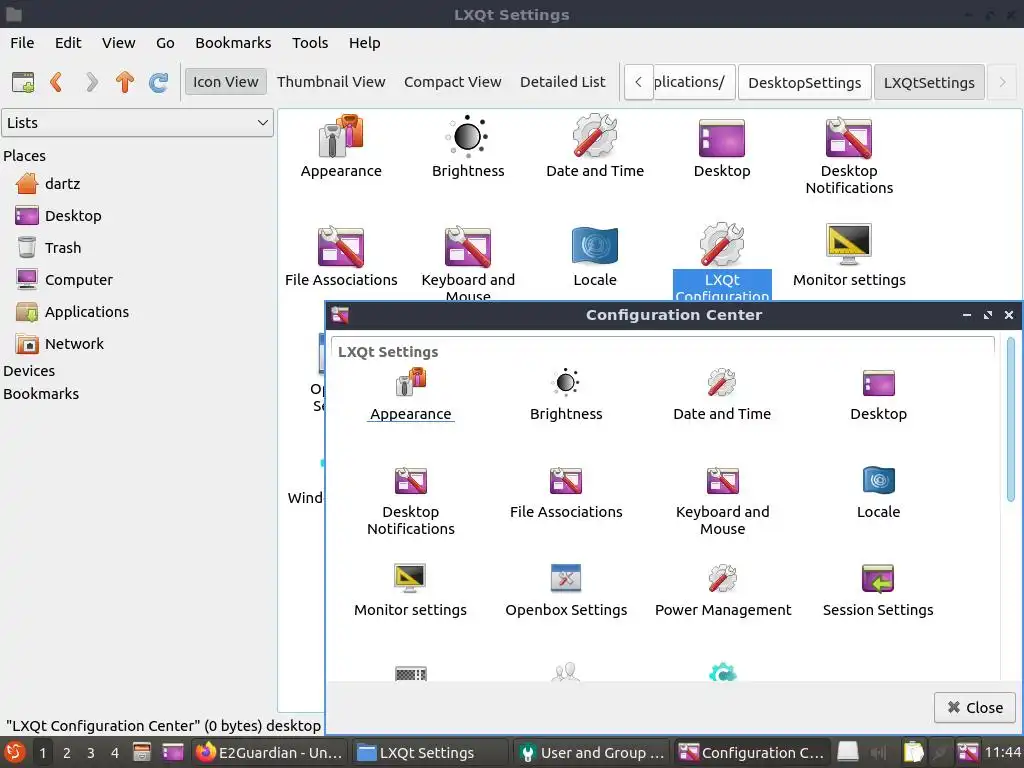This screenshot has height=768, width=1024.
Task: Open Power Management in Configuration Center
Action: (x=722, y=590)
